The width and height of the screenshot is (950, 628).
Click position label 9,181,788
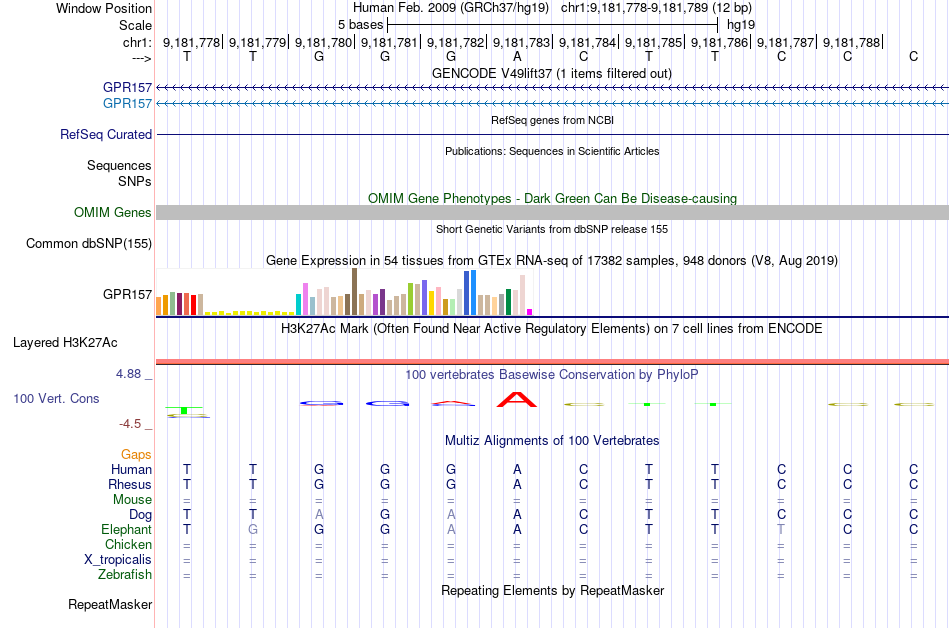[851, 42]
